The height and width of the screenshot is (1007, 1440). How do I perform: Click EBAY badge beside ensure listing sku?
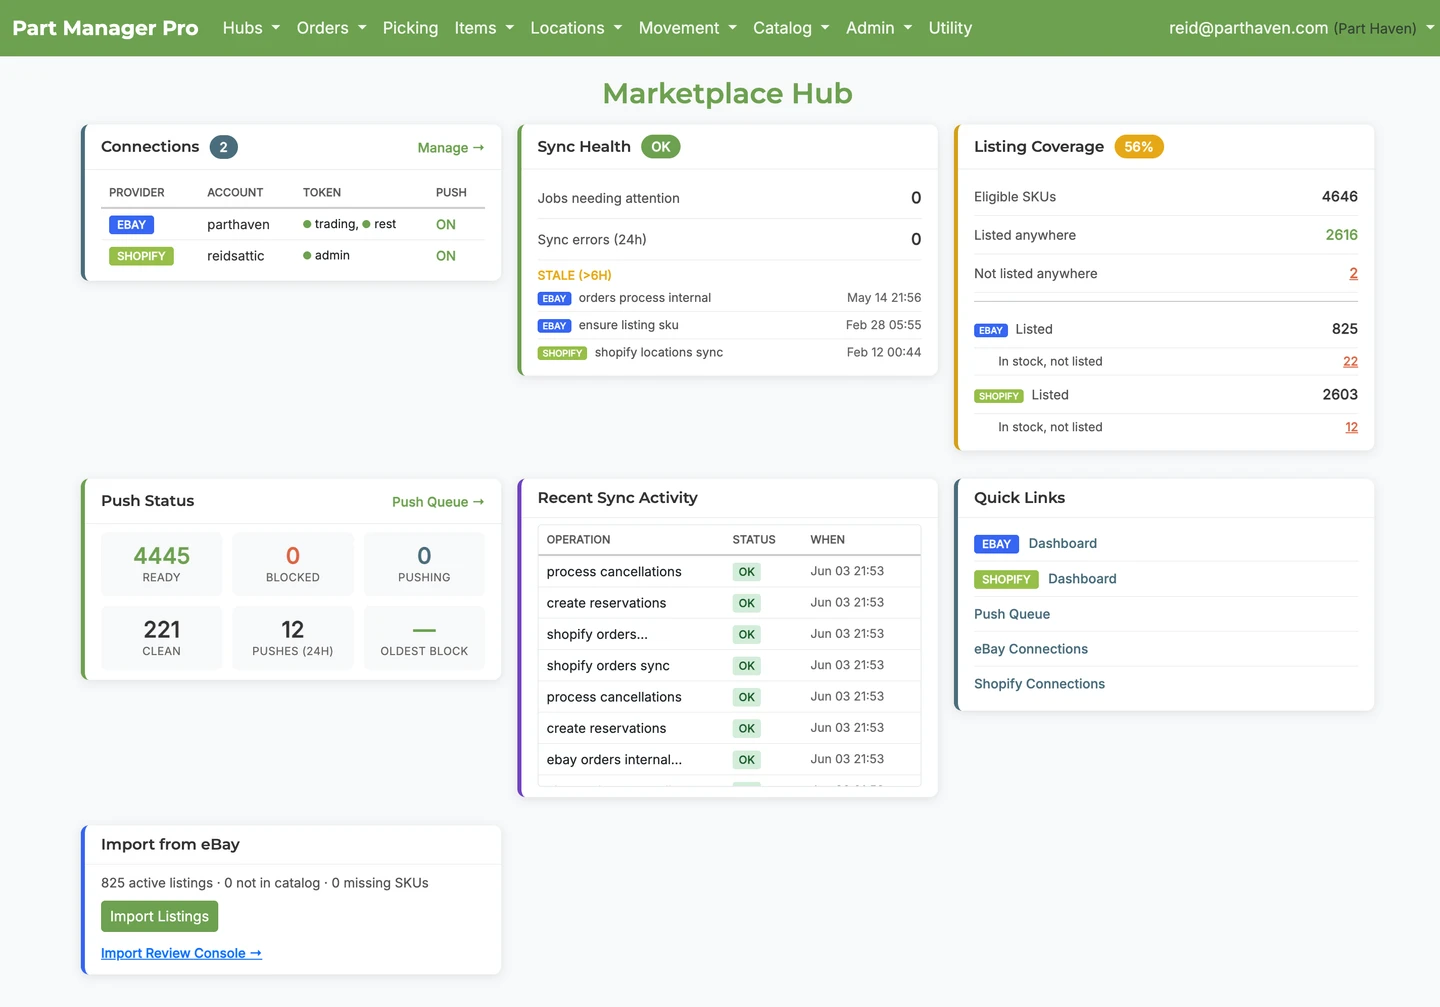pyautogui.click(x=554, y=326)
